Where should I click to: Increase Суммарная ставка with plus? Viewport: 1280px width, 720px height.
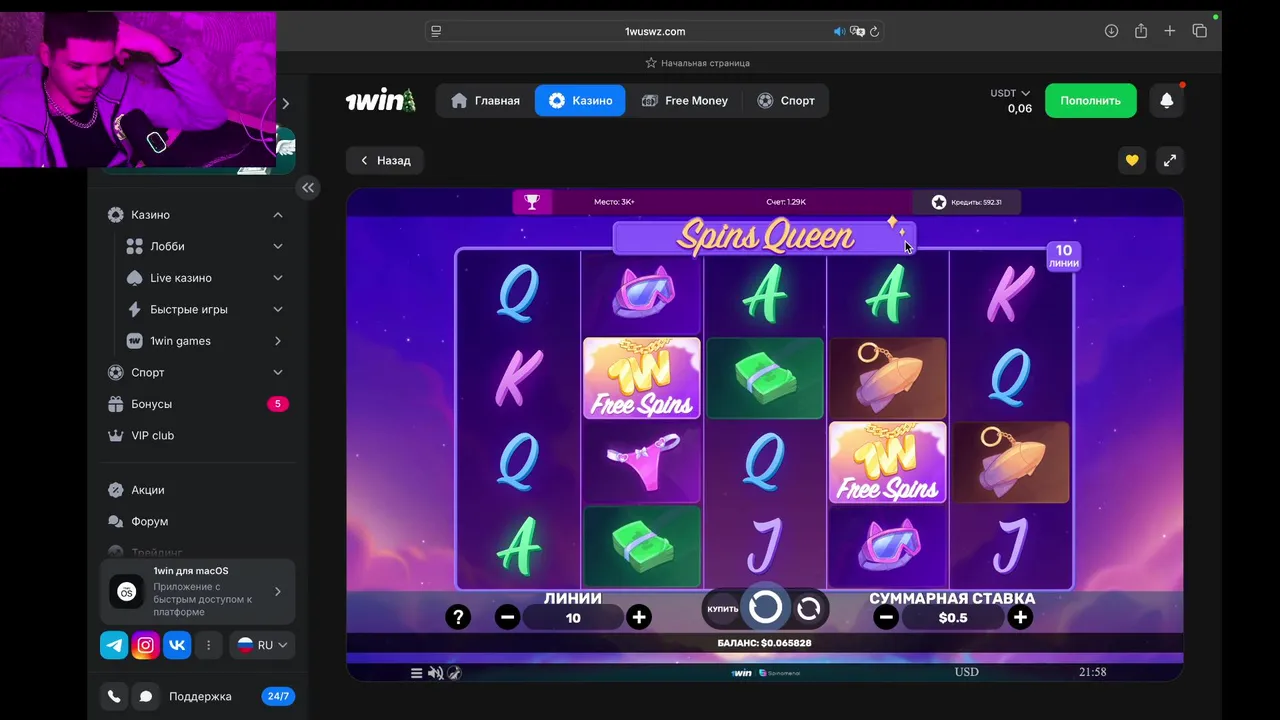coord(1020,618)
